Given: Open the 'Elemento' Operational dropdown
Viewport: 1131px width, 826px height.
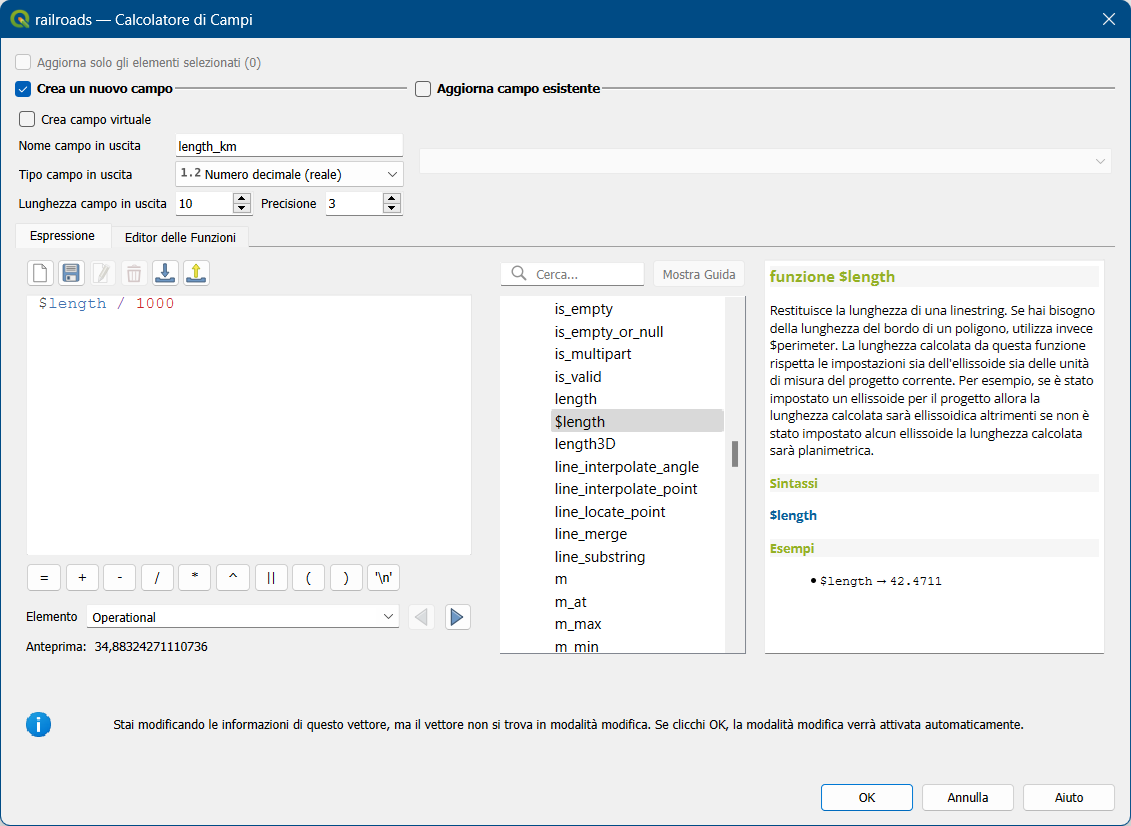Looking at the screenshot, I should point(242,617).
